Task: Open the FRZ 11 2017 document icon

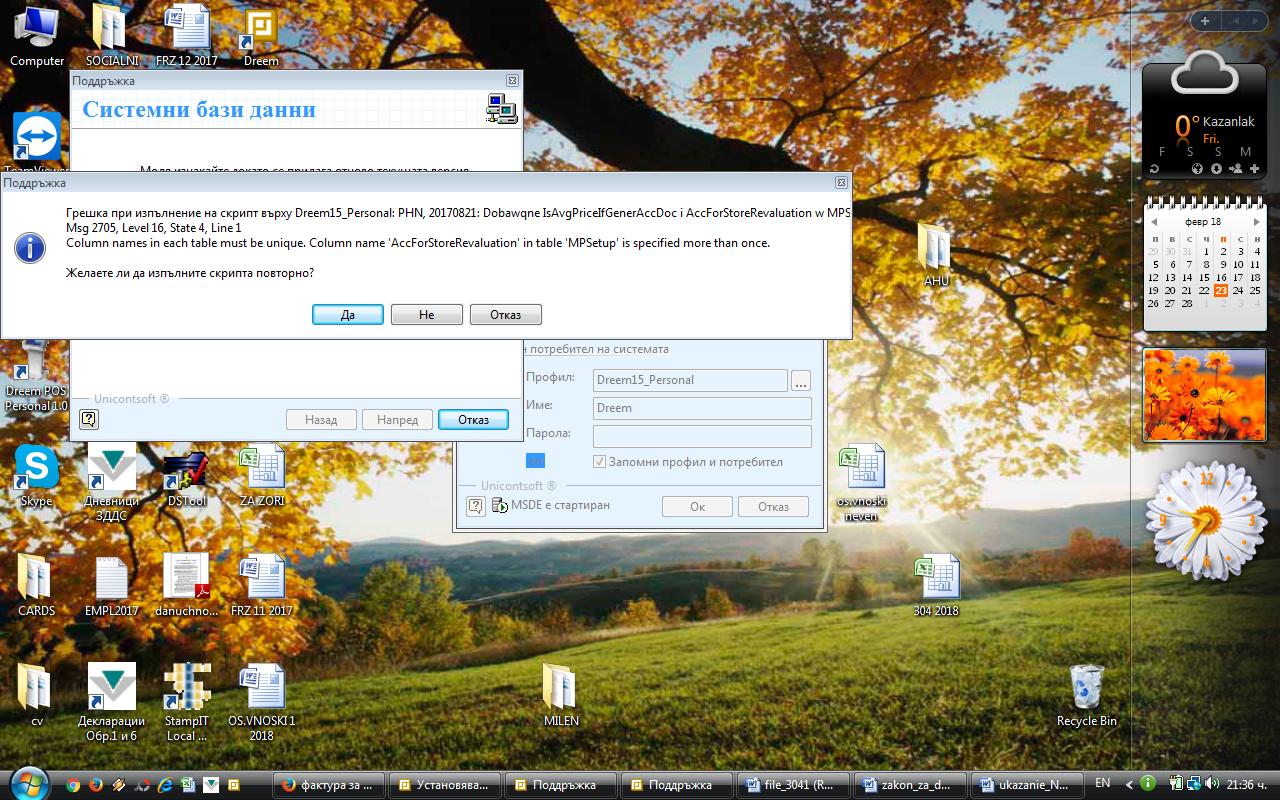Action: tap(262, 586)
